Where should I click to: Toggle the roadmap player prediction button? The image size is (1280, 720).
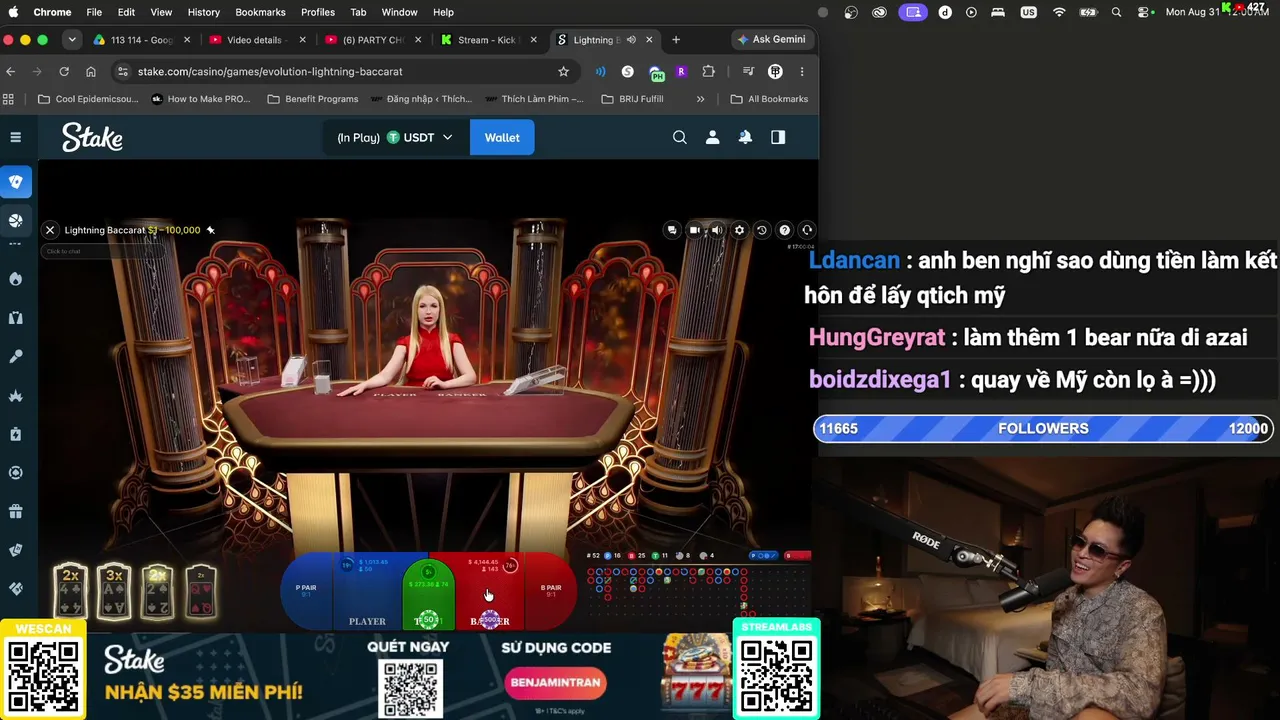pyautogui.click(x=764, y=555)
